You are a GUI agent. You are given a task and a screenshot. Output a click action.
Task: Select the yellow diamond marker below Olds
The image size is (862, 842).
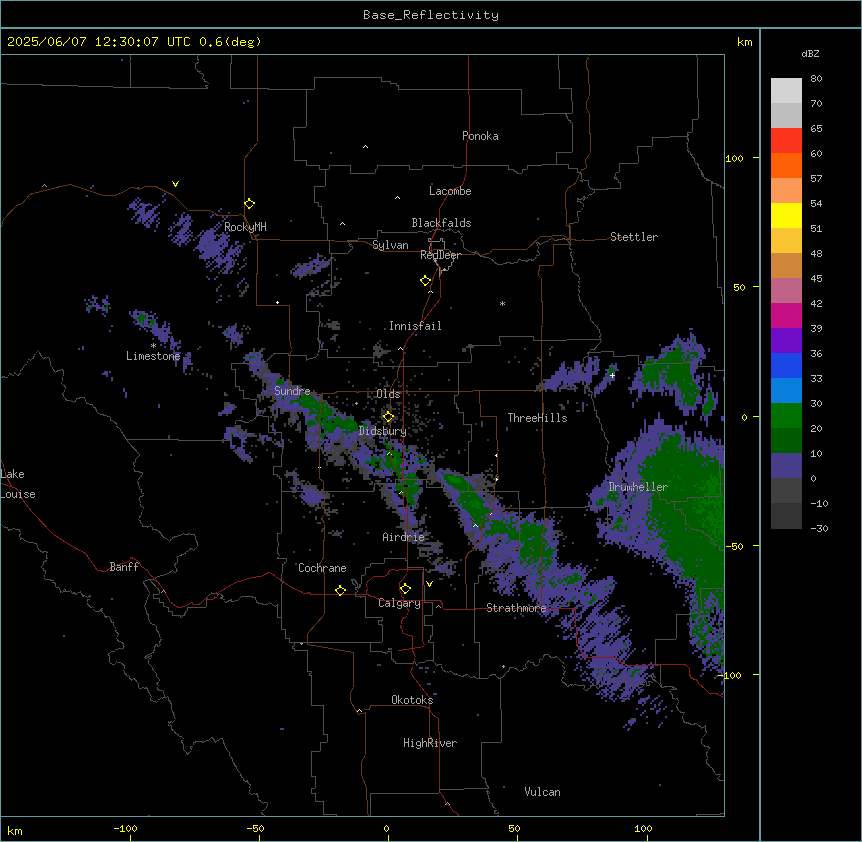pyautogui.click(x=389, y=417)
